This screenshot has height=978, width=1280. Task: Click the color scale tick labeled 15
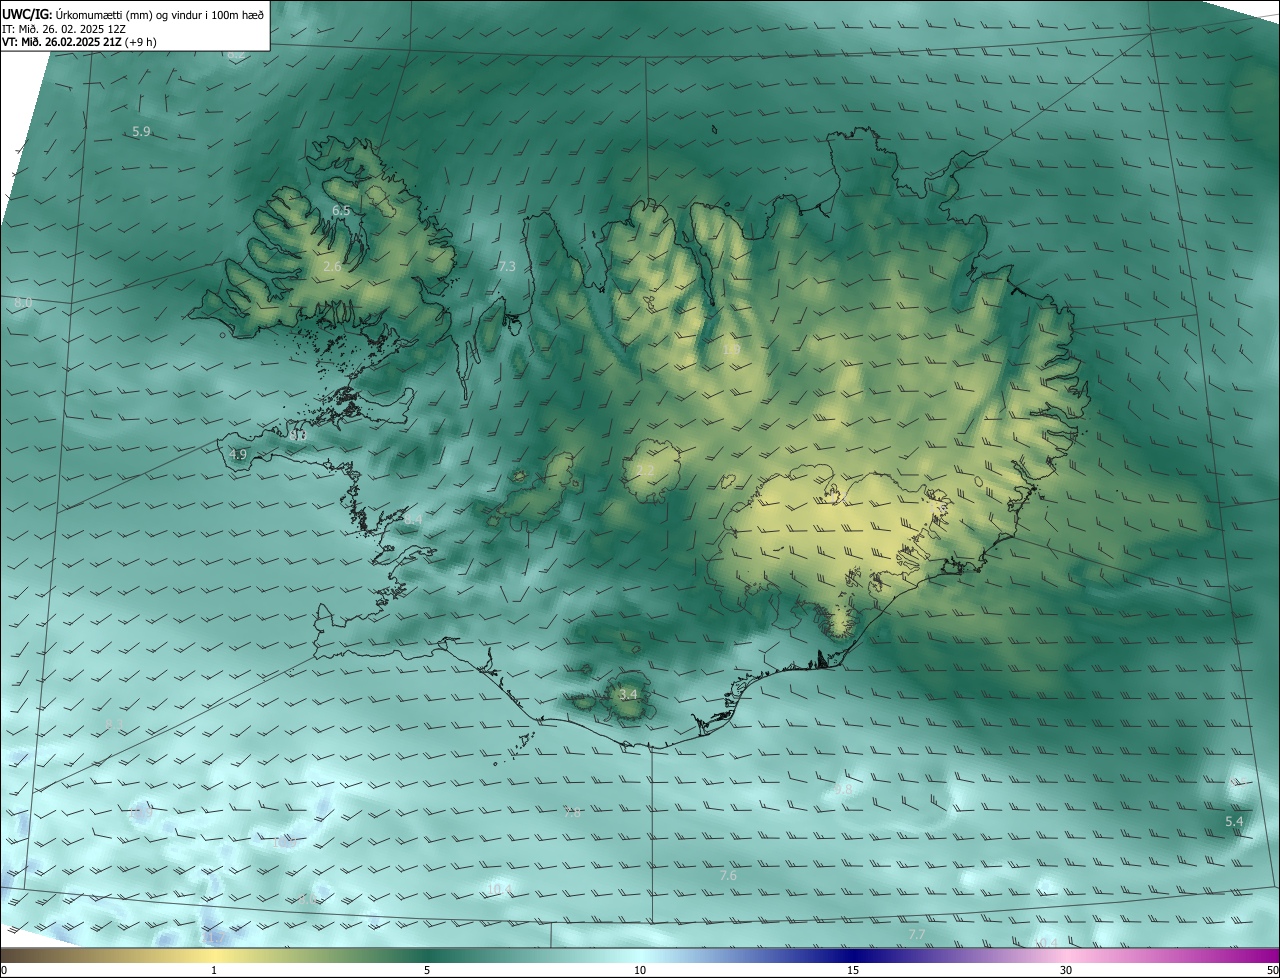pyautogui.click(x=853, y=970)
